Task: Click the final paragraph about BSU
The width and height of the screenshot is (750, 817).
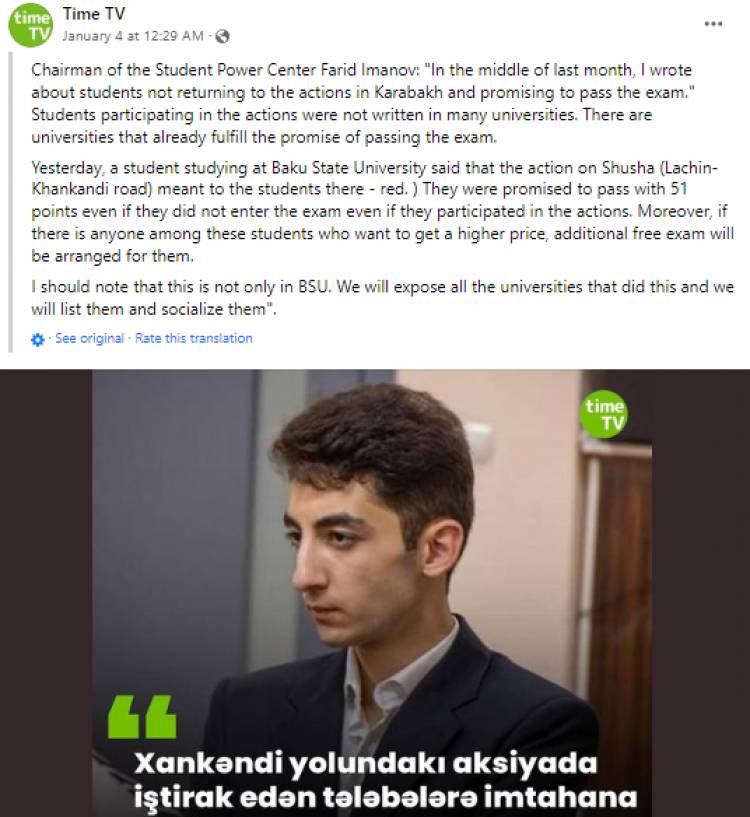Action: tap(383, 298)
